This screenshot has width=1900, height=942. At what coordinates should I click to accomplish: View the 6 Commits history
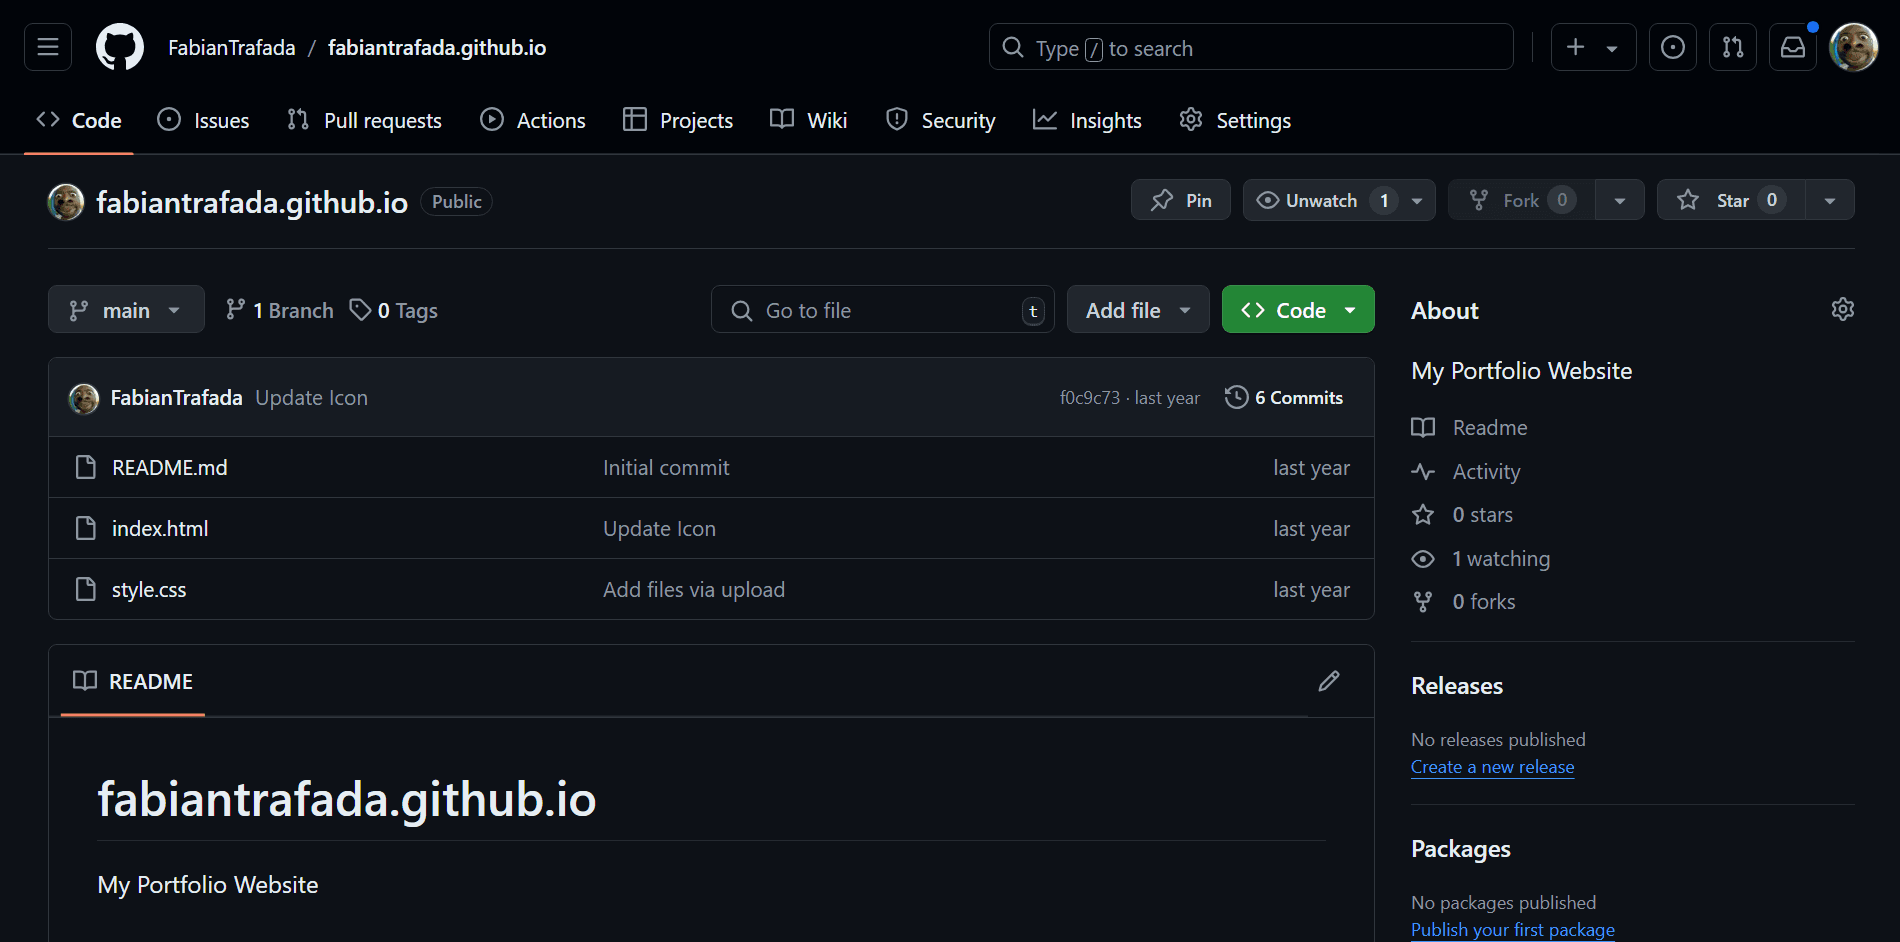point(1285,398)
